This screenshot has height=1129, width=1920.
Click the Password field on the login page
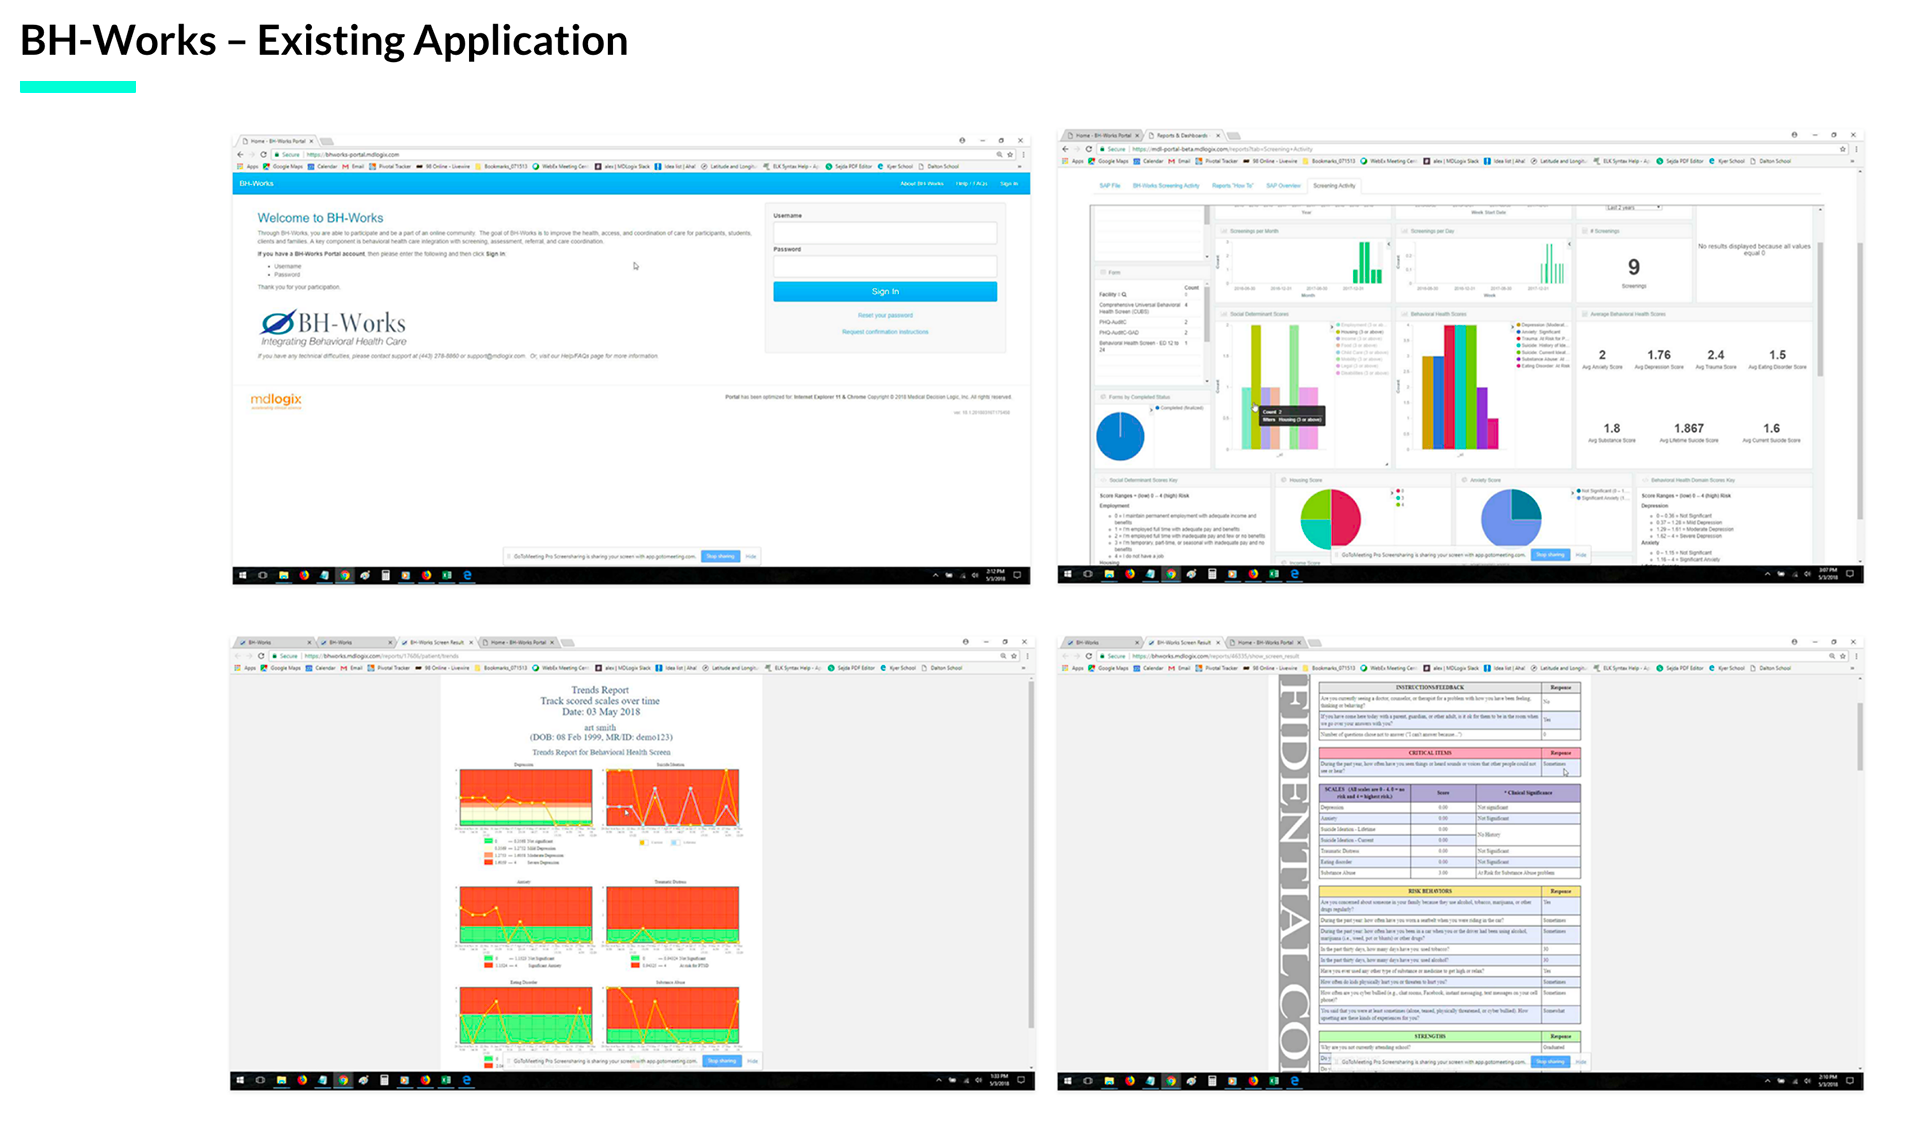click(x=884, y=267)
